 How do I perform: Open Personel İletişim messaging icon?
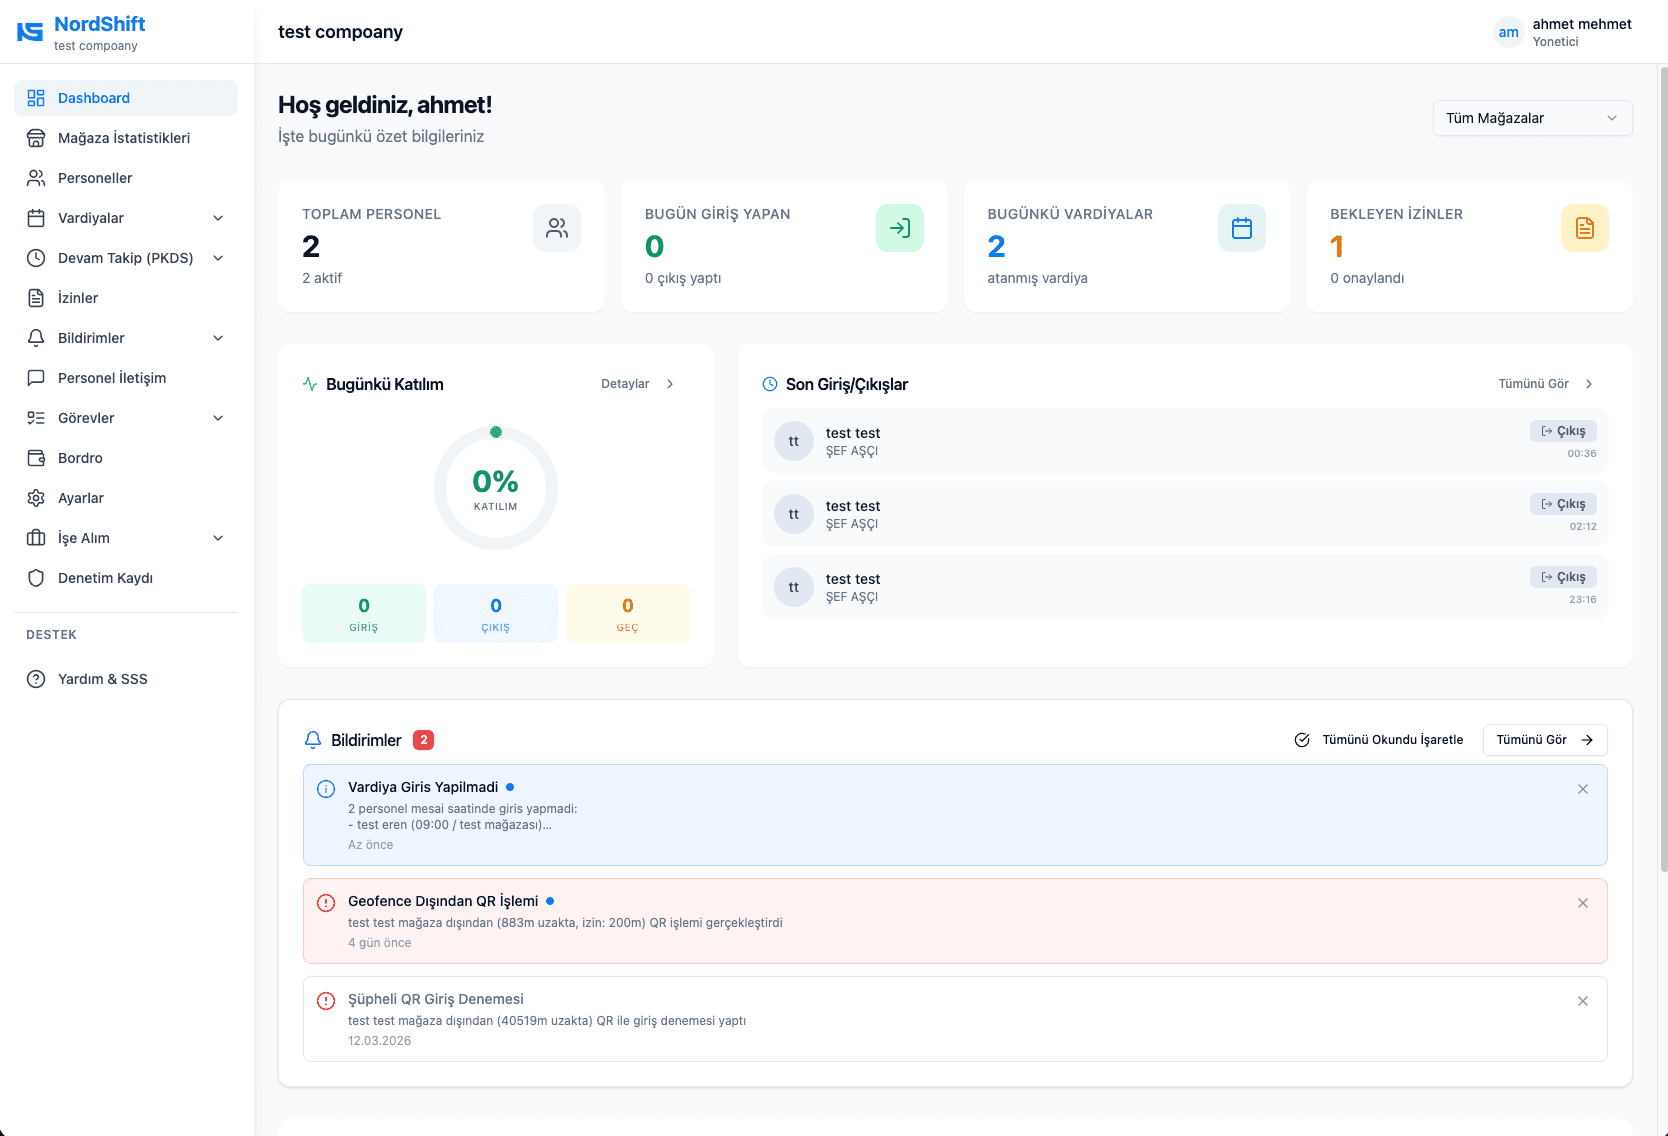tap(36, 378)
